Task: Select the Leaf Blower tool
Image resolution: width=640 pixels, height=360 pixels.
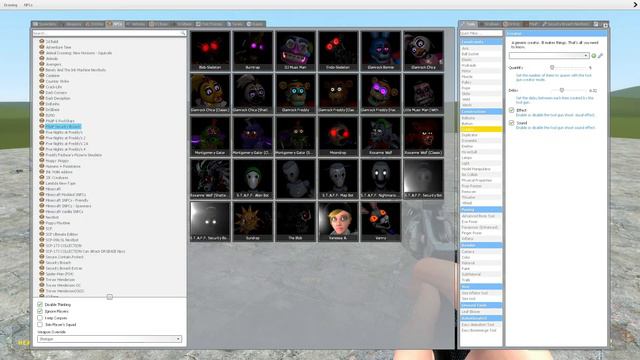Action: click(481, 311)
